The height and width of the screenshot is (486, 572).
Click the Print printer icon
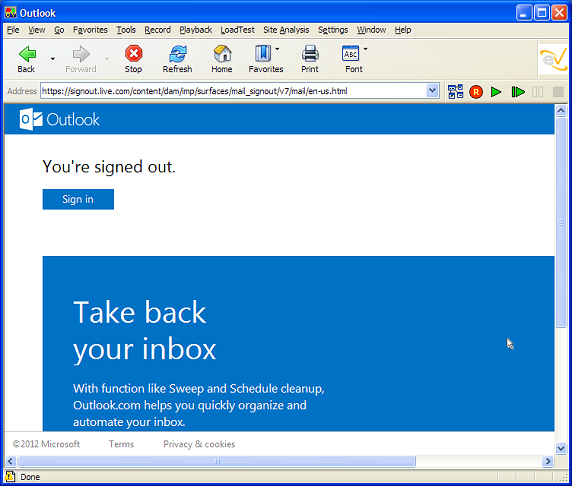[310, 54]
